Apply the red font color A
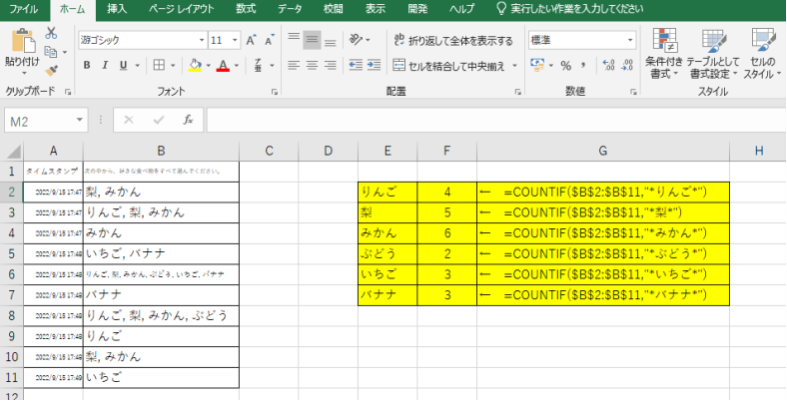 223,65
